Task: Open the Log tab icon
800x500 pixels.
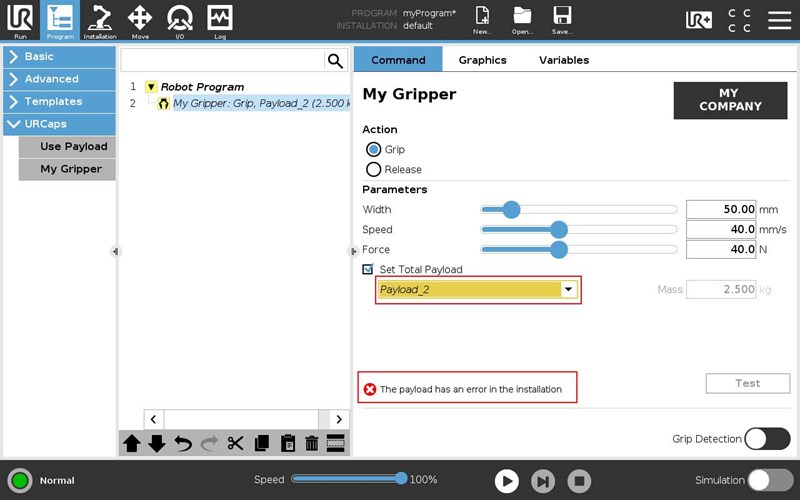Action: tap(220, 18)
